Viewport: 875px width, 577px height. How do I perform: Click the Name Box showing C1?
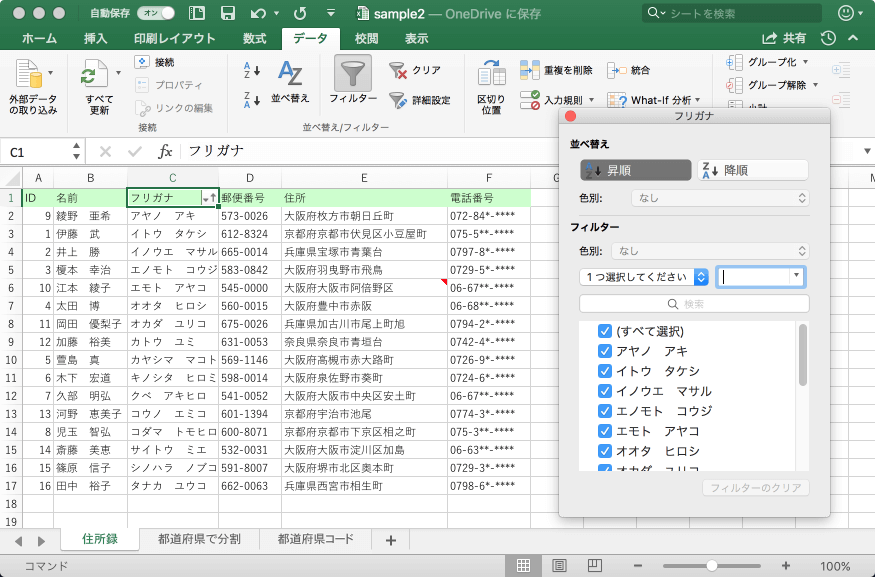[x=36, y=152]
